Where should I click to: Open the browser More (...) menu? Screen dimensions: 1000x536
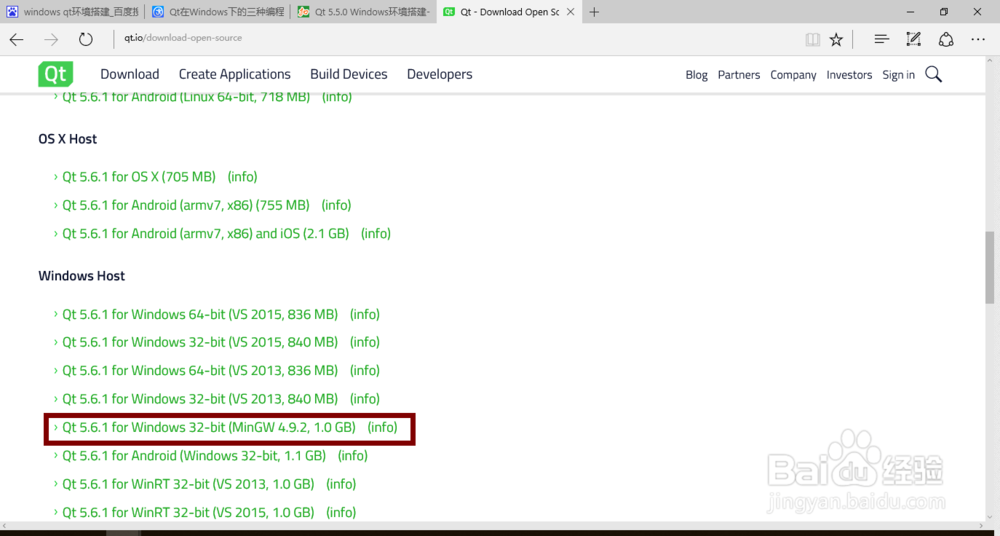(x=978, y=40)
